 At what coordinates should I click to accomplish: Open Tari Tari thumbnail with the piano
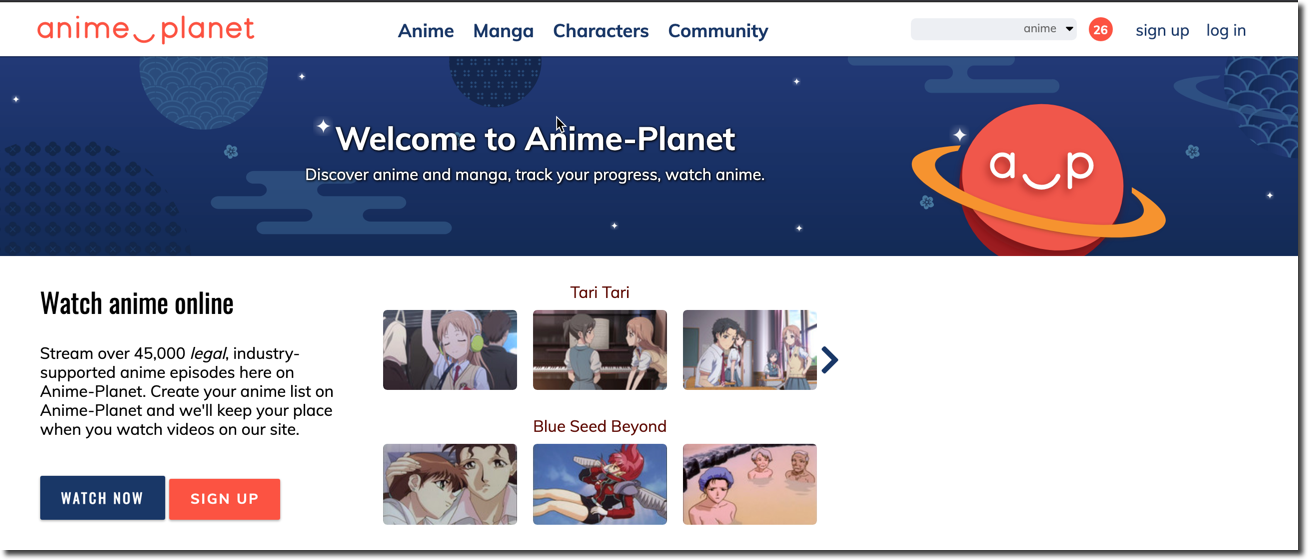[x=600, y=350]
